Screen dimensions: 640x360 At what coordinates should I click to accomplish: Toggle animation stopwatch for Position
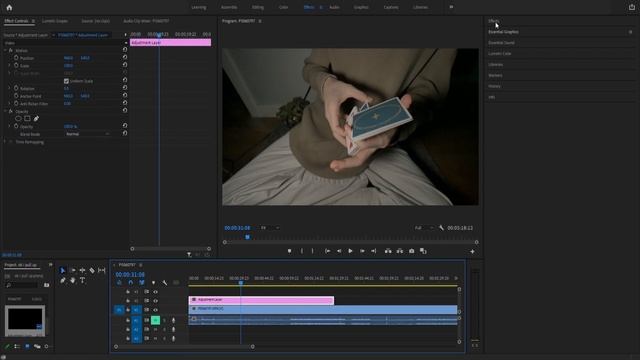coord(16,58)
